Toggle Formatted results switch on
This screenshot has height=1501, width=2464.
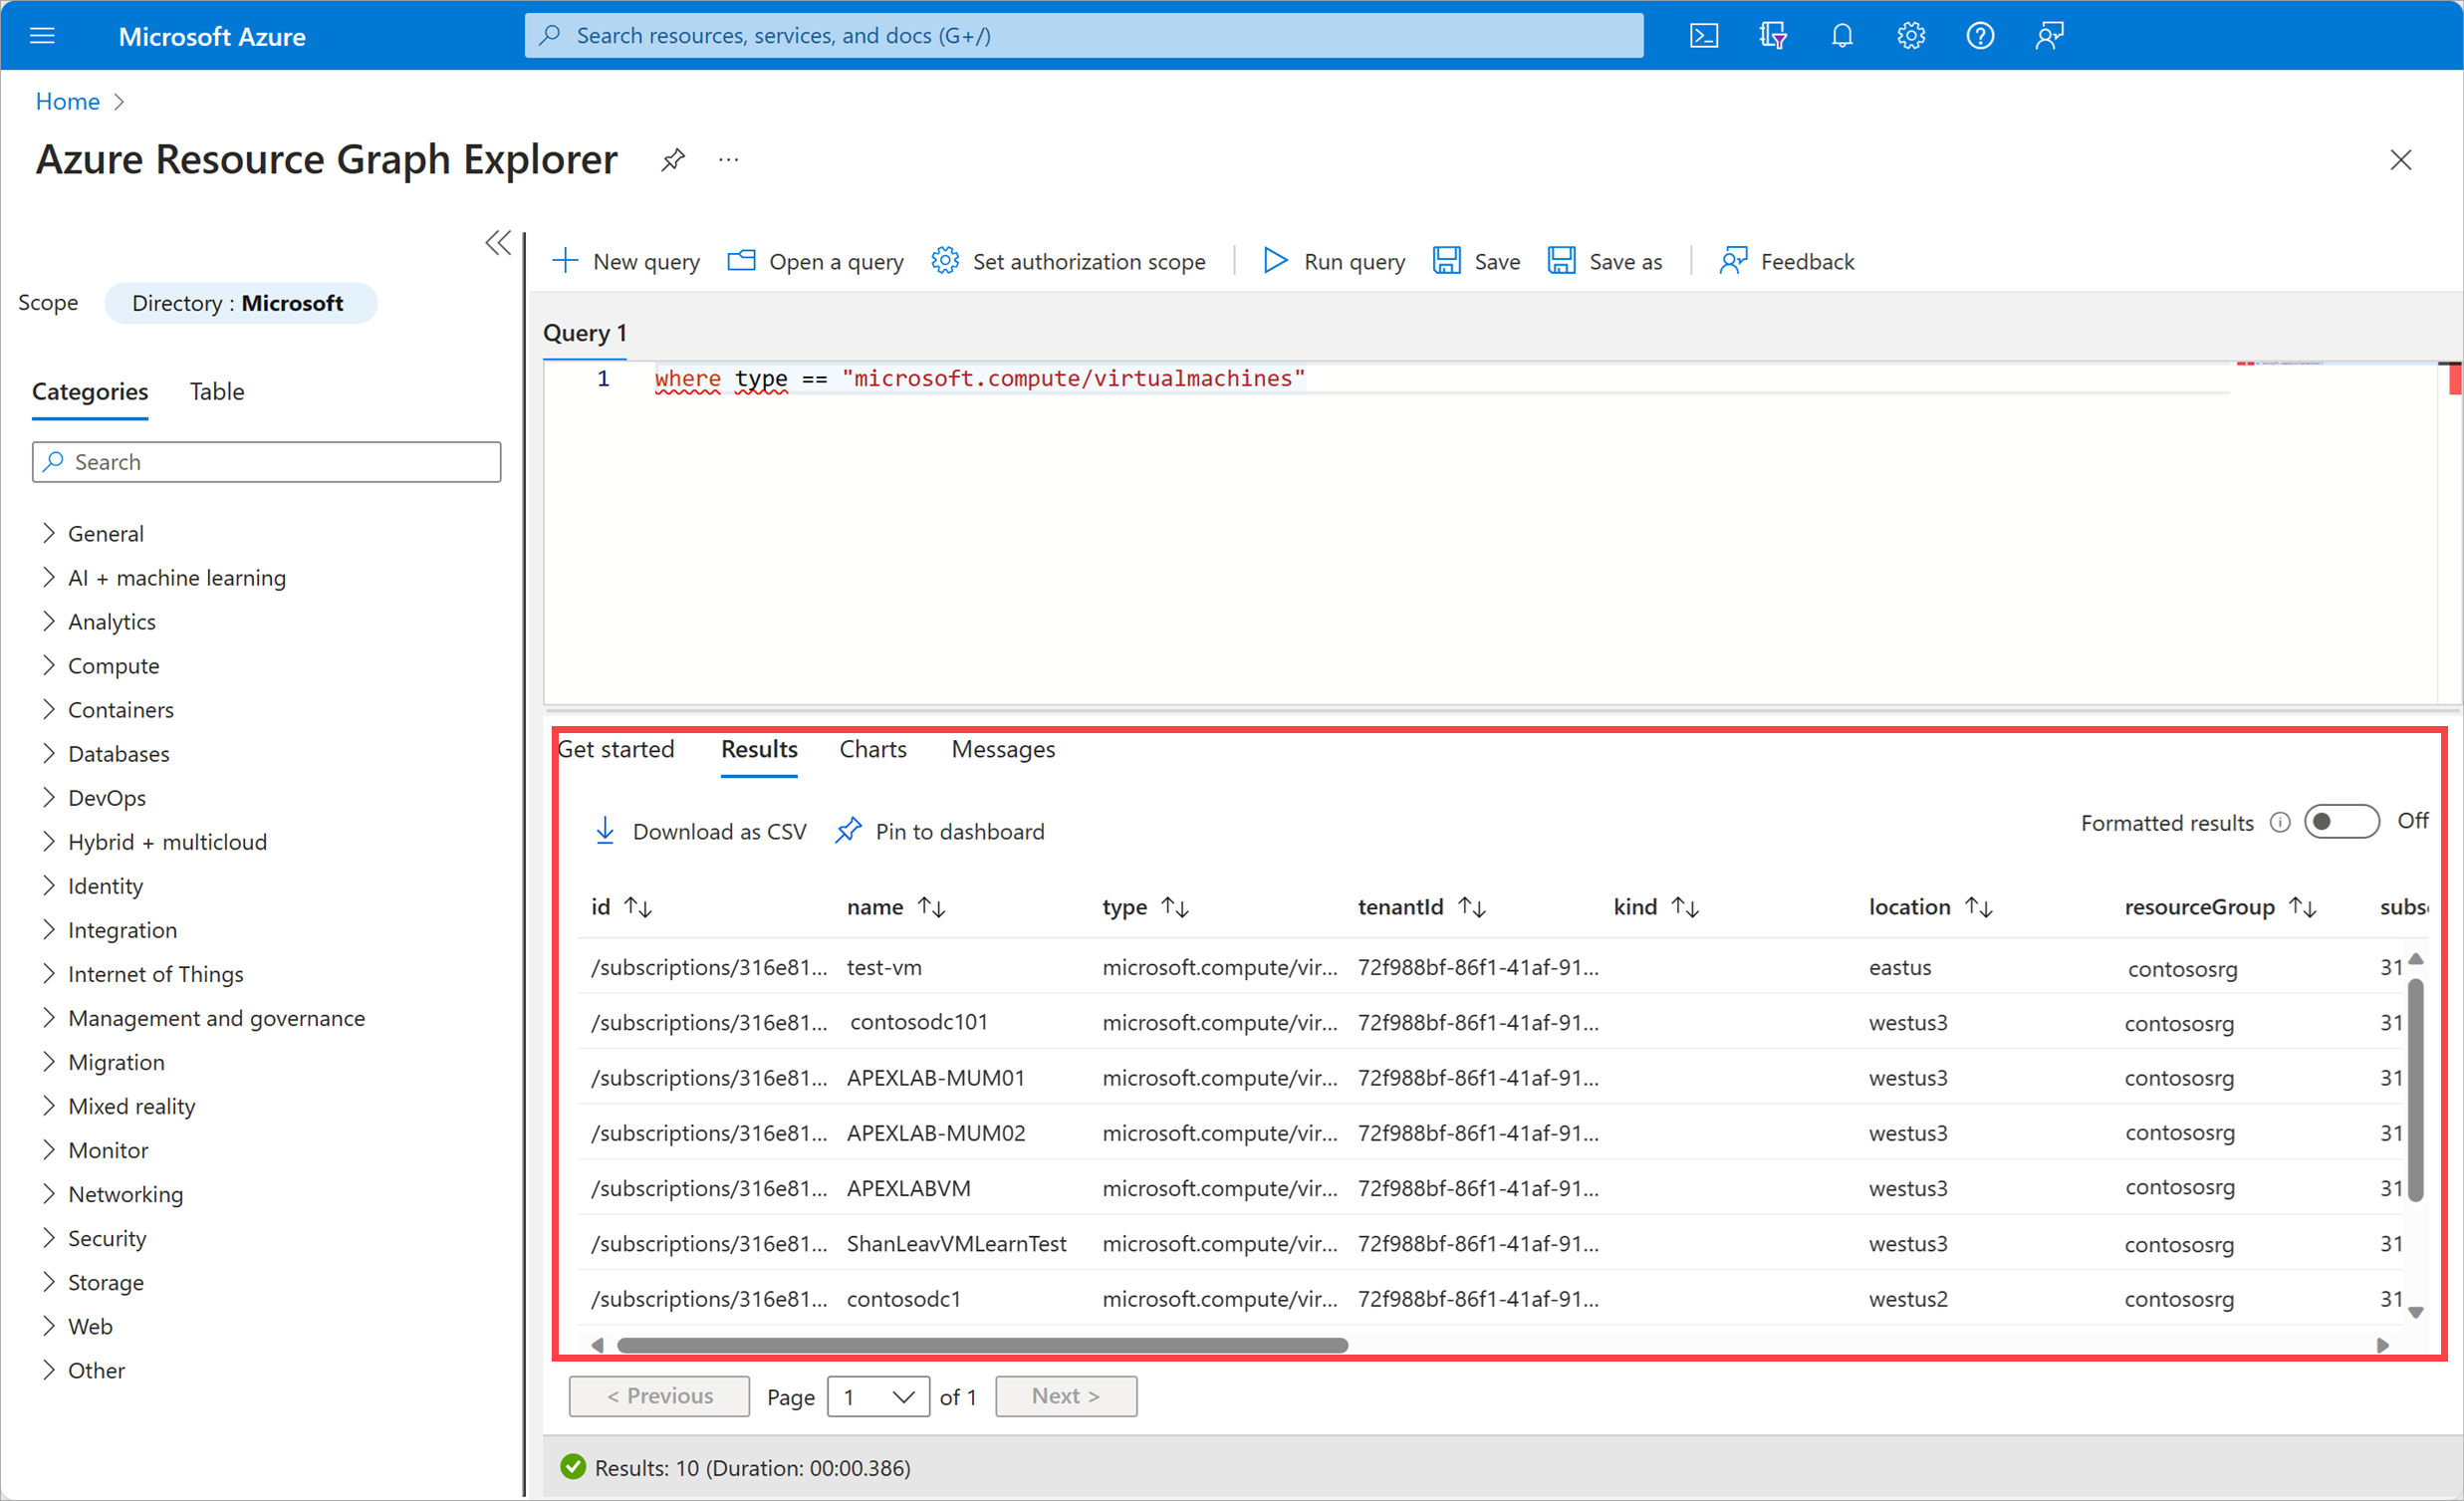2341,822
